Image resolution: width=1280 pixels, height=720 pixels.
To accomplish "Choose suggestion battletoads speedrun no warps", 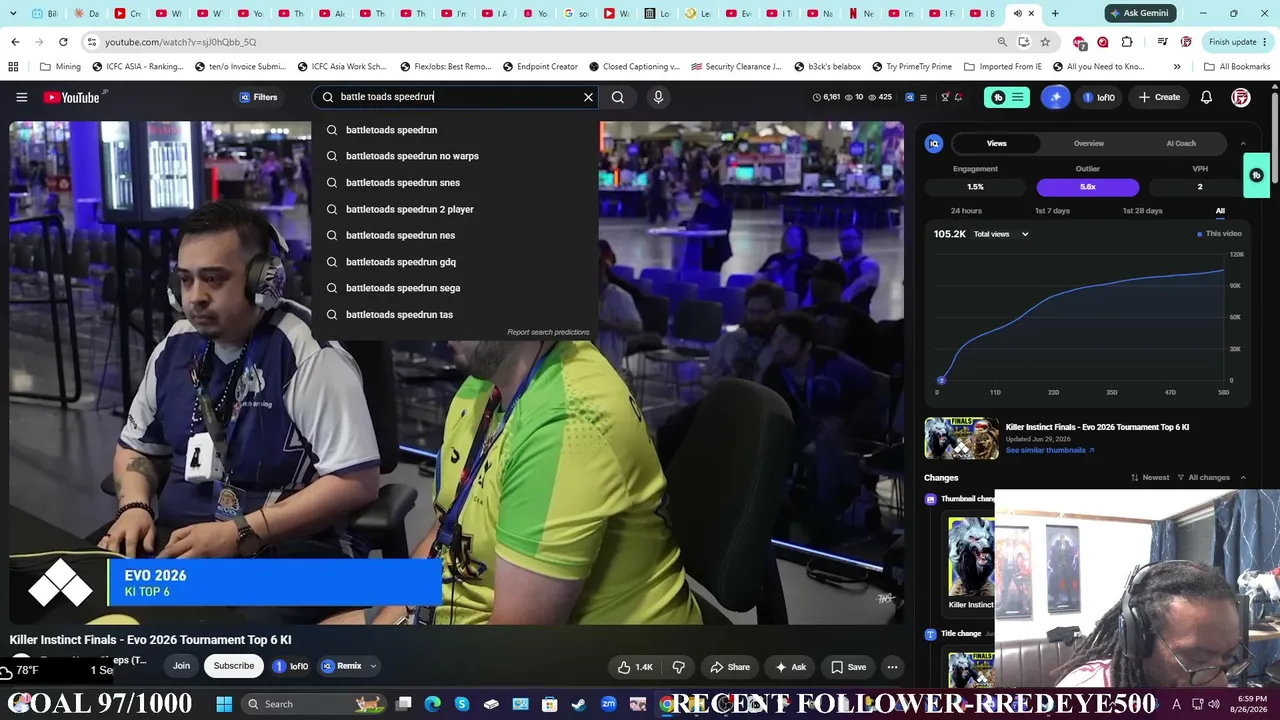I will [455, 156].
